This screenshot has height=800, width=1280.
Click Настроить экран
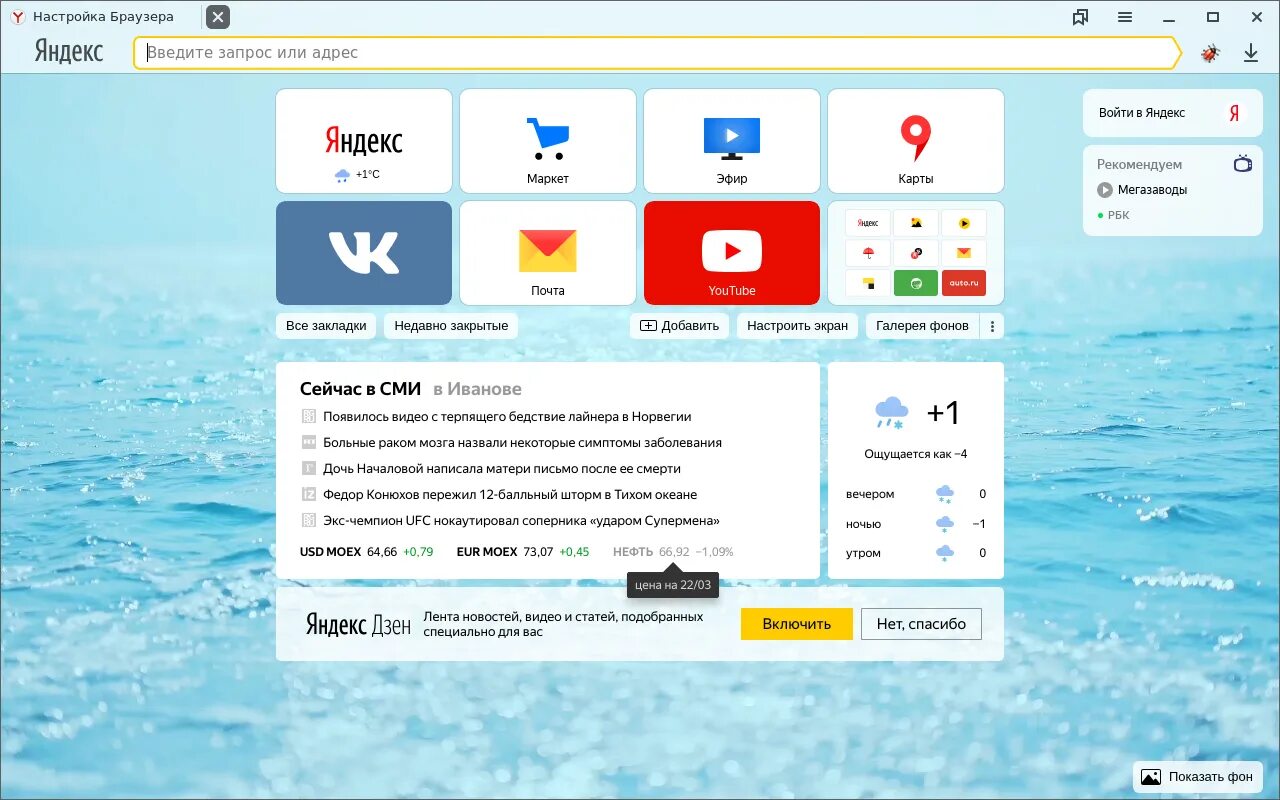pyautogui.click(x=797, y=326)
